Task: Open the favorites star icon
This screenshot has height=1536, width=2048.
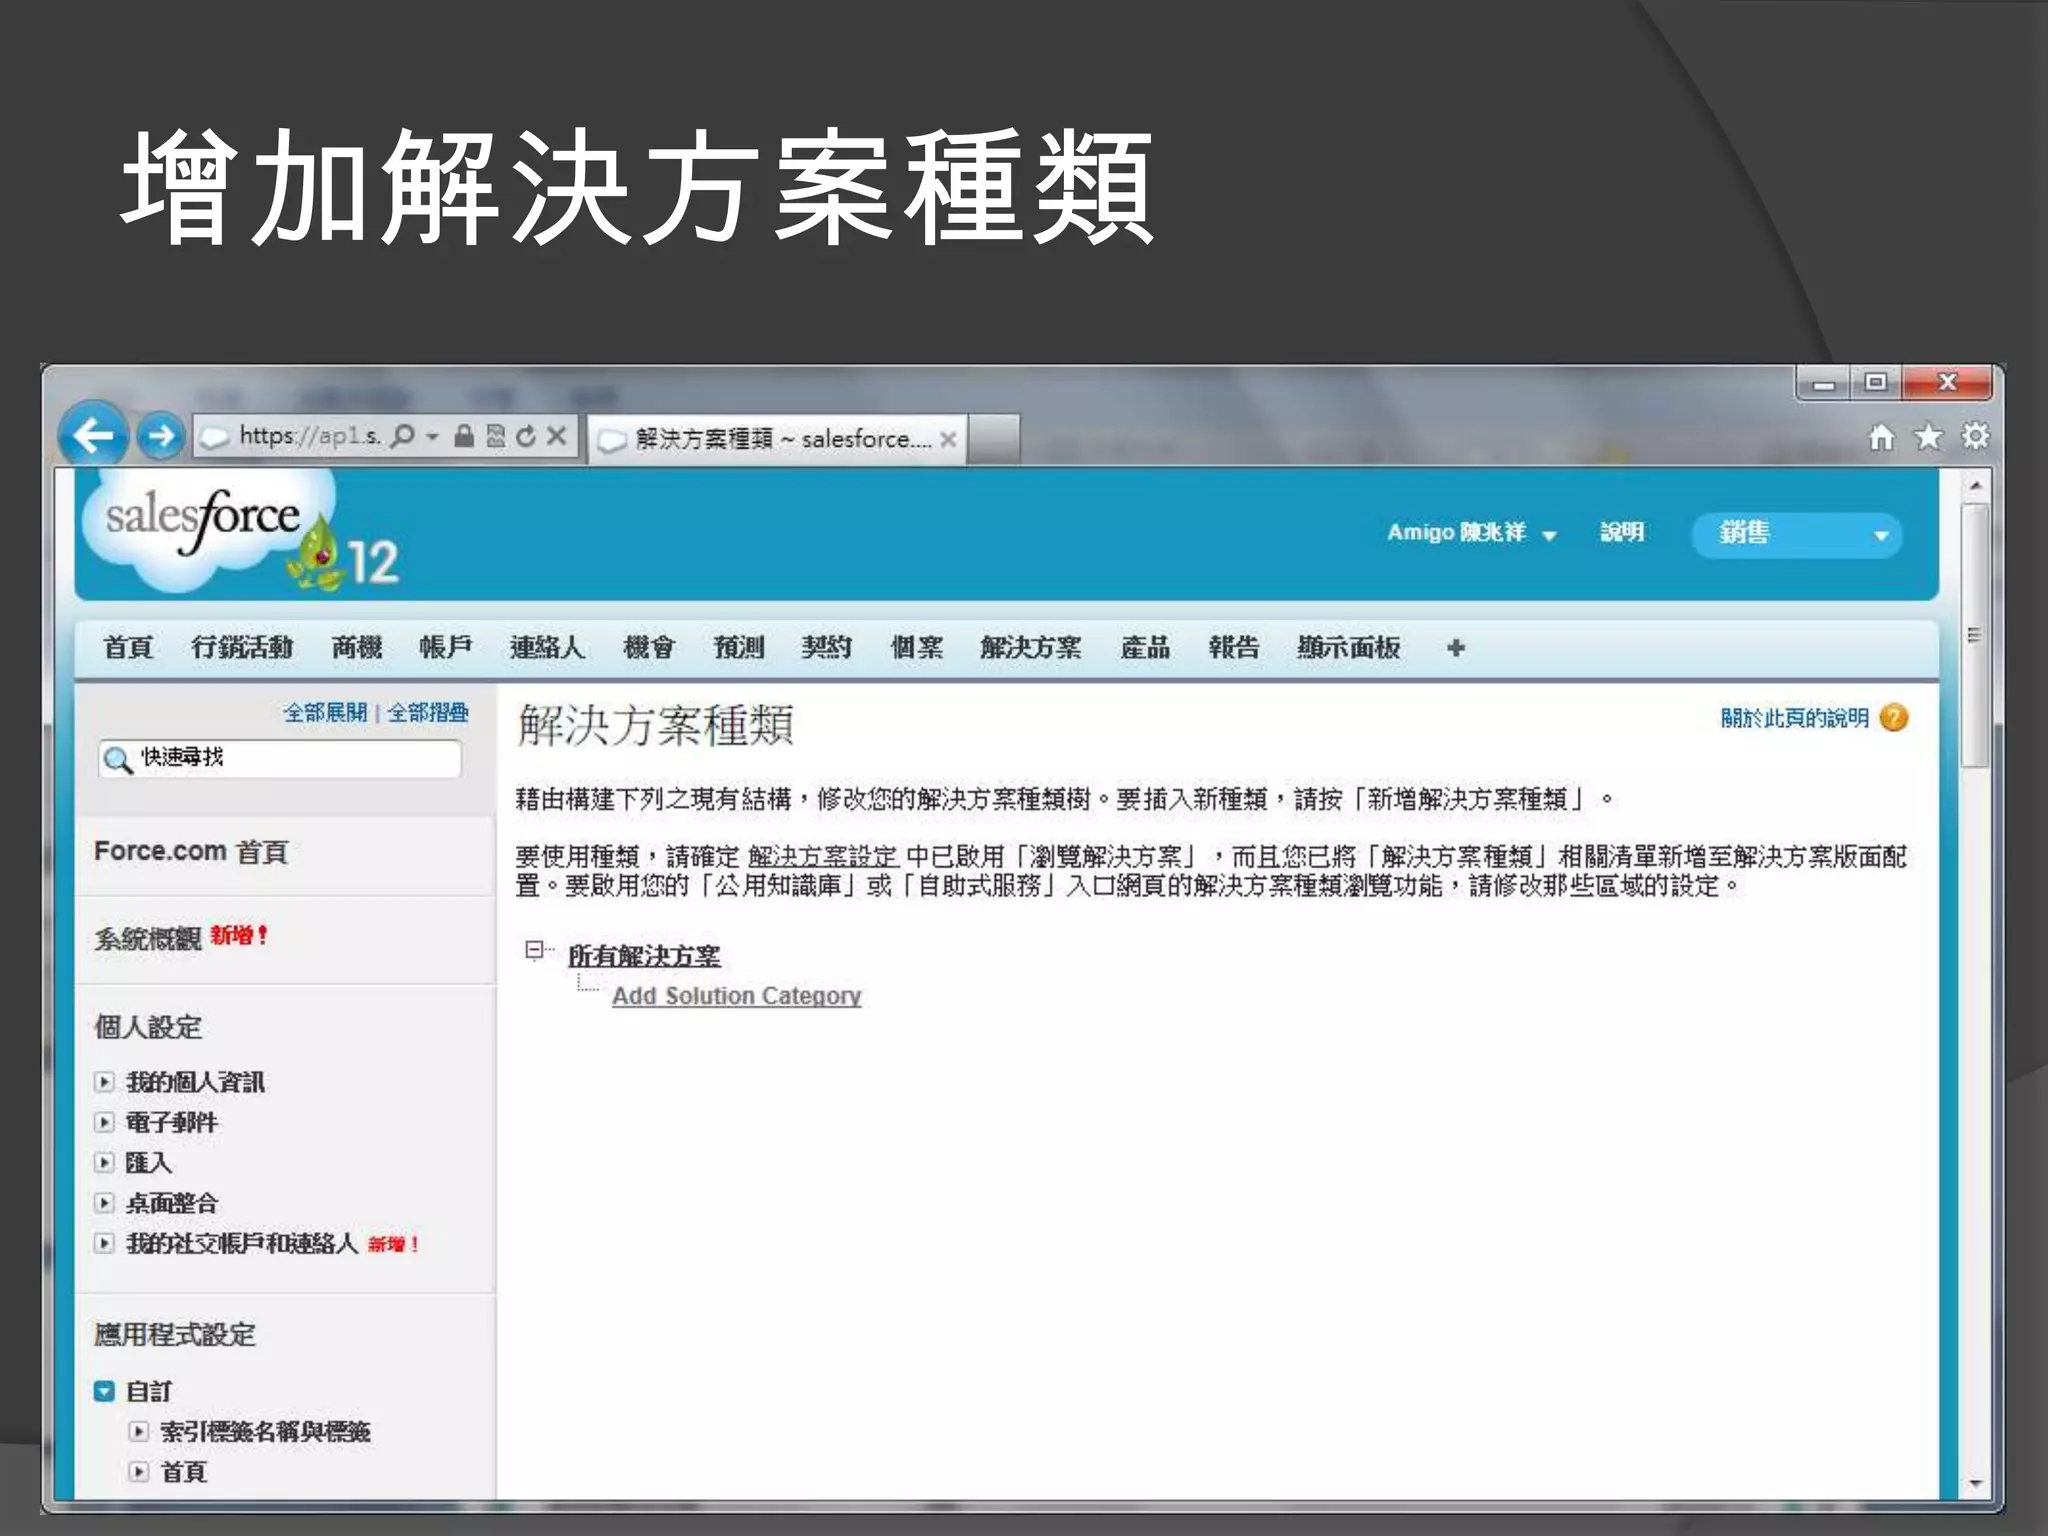Action: [x=1928, y=437]
